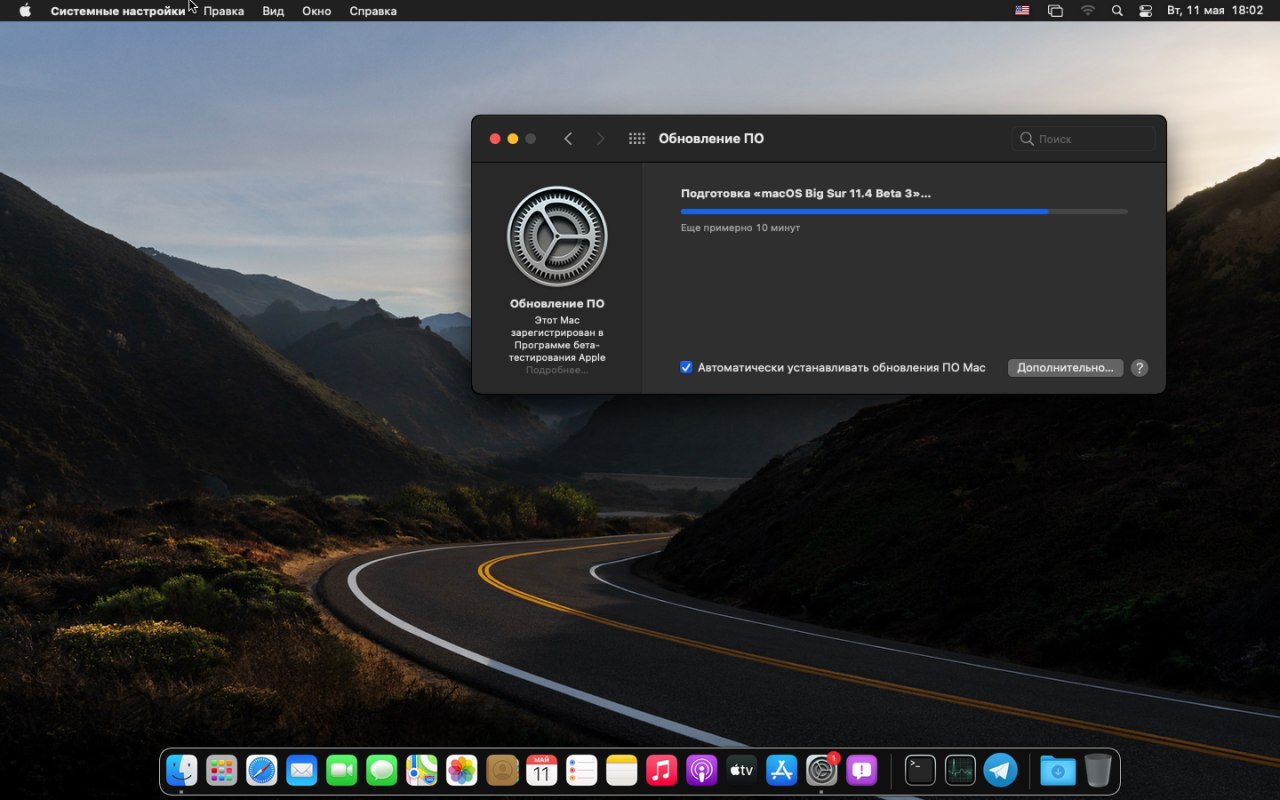Open the Правка menu
The image size is (1280, 800).
pyautogui.click(x=224, y=11)
